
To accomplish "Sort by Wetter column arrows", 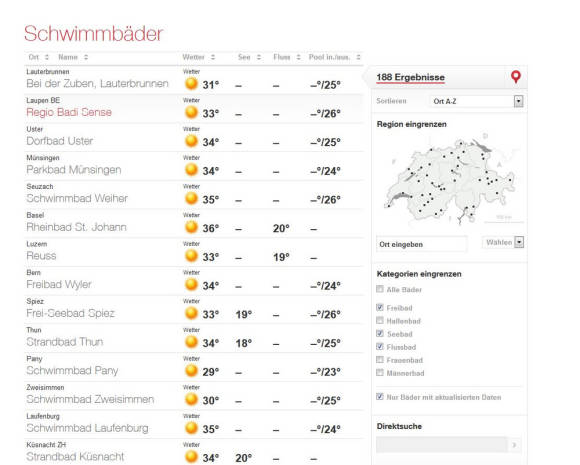I will [213, 57].
